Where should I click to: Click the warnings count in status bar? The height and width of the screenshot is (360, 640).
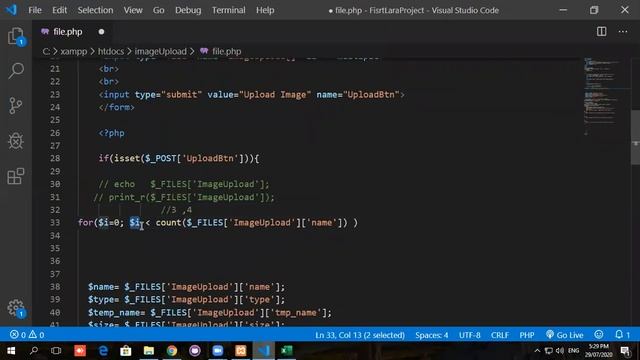click(36, 335)
